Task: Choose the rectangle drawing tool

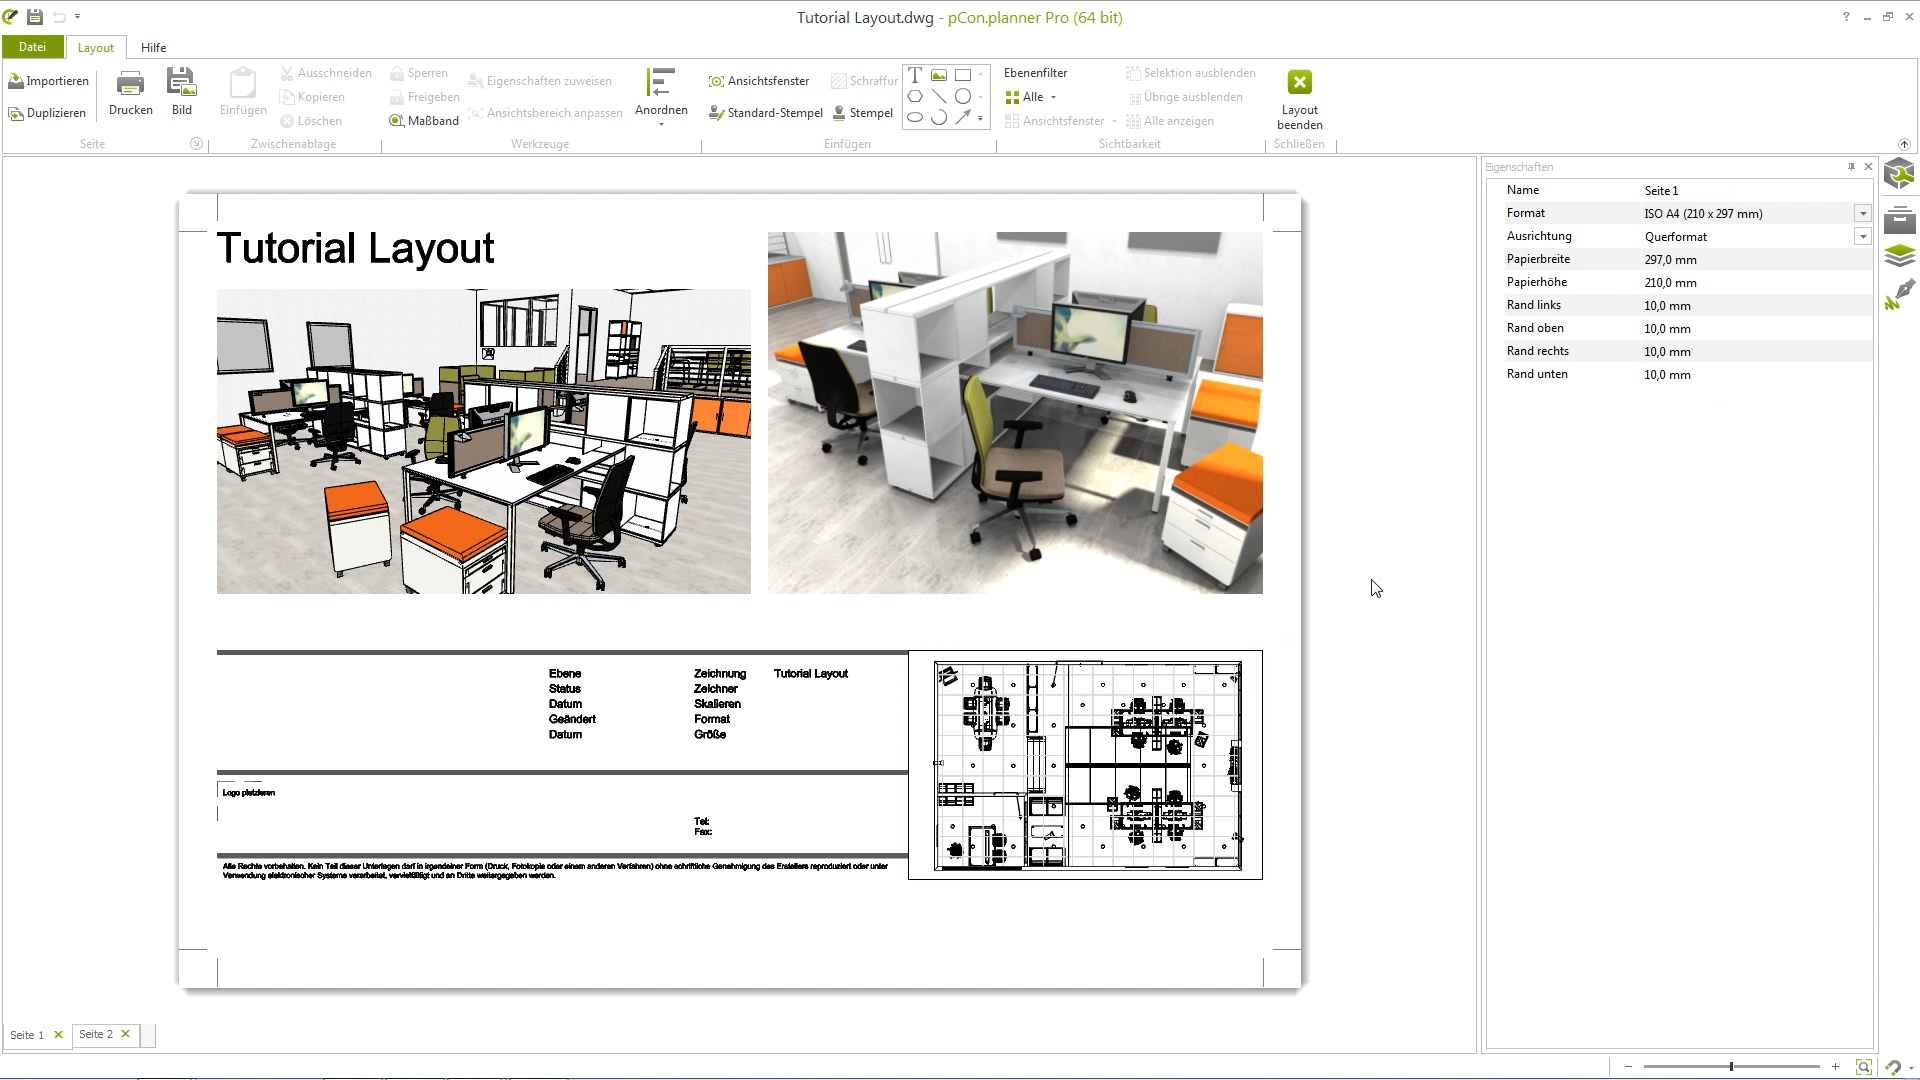Action: [963, 74]
